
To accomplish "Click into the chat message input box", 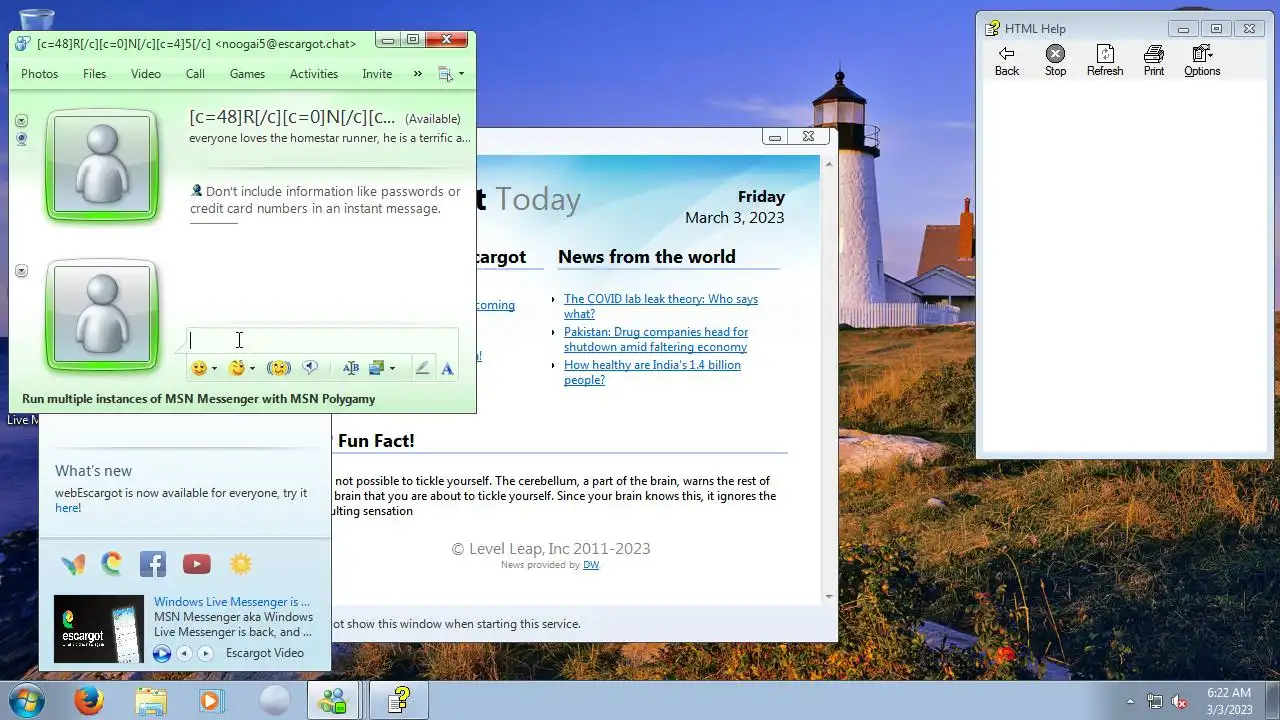I will (322, 340).
